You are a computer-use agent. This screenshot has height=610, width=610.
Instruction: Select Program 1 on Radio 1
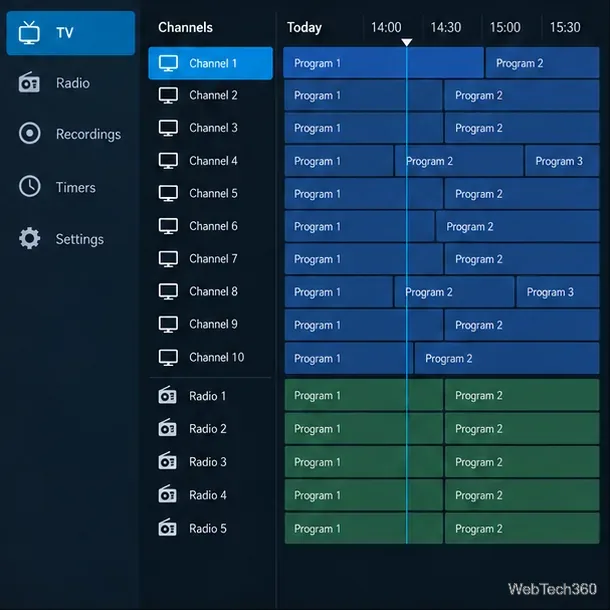coord(363,395)
